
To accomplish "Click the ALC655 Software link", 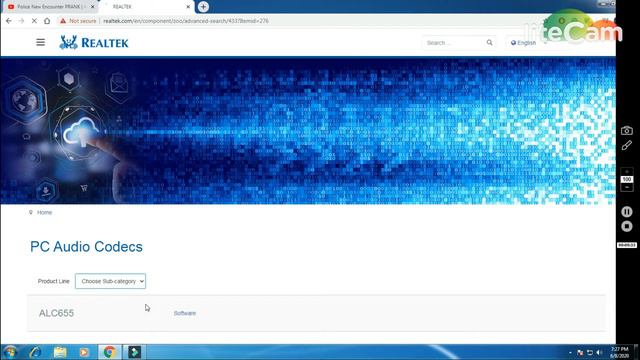I will pos(185,313).
